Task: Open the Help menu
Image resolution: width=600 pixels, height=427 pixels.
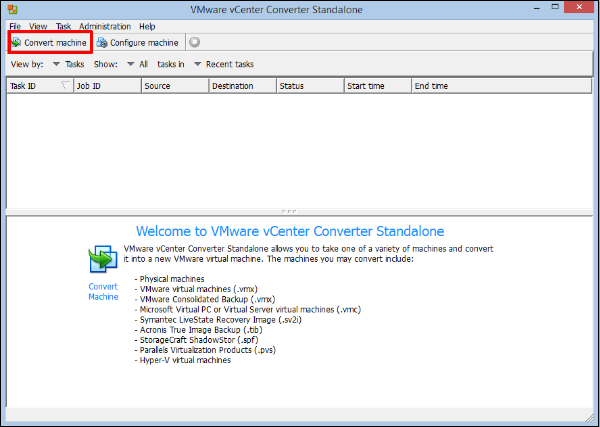Action: coord(147,26)
